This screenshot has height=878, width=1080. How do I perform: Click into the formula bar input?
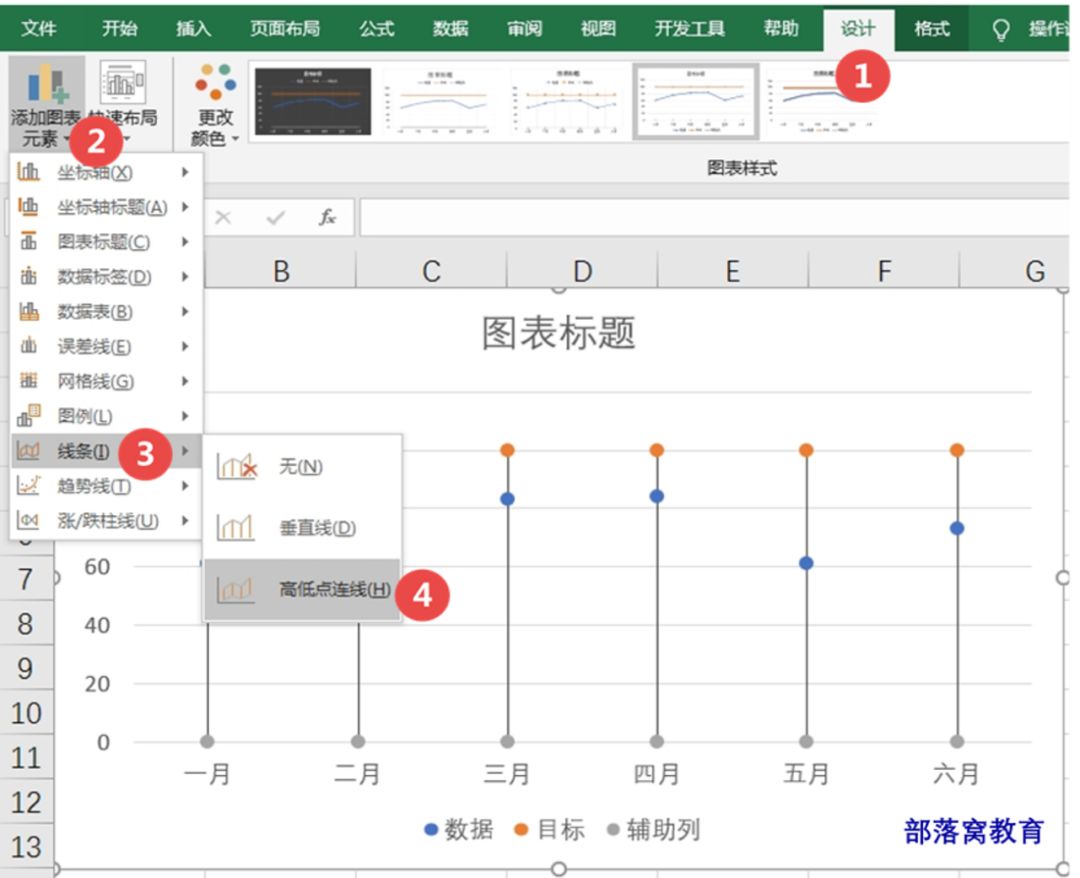(x=714, y=218)
